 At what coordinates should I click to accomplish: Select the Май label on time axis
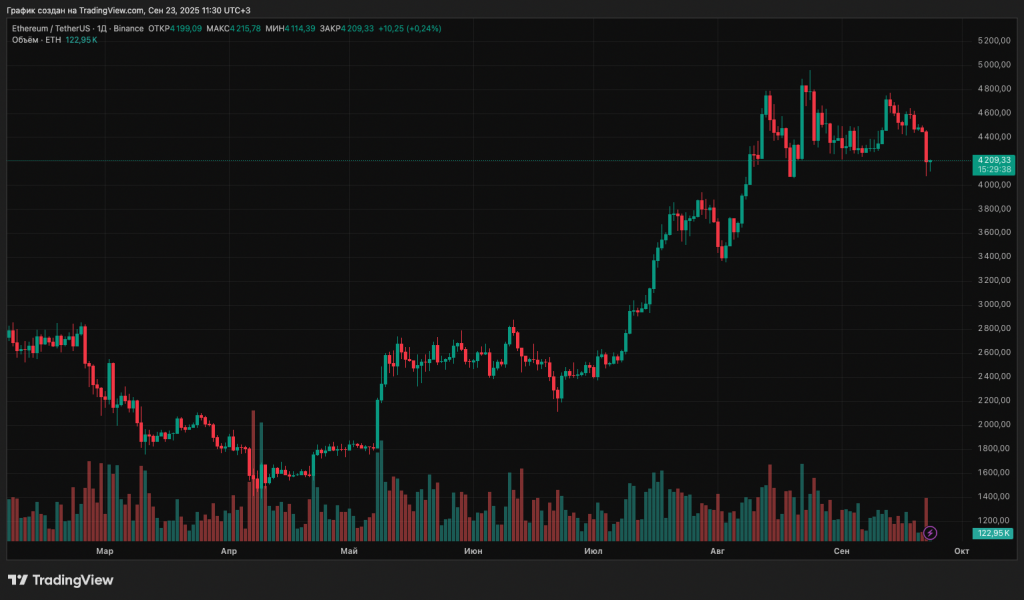tap(349, 551)
